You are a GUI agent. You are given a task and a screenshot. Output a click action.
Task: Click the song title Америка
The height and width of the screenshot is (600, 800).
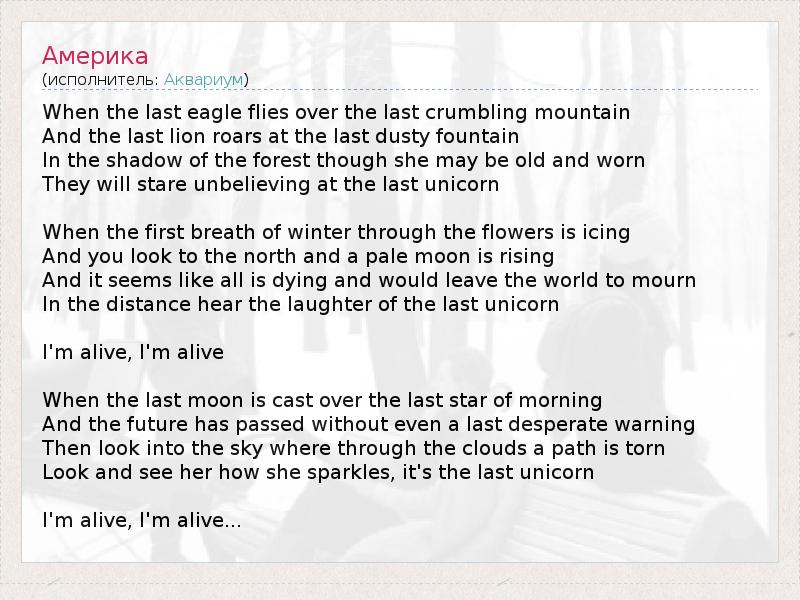point(95,54)
